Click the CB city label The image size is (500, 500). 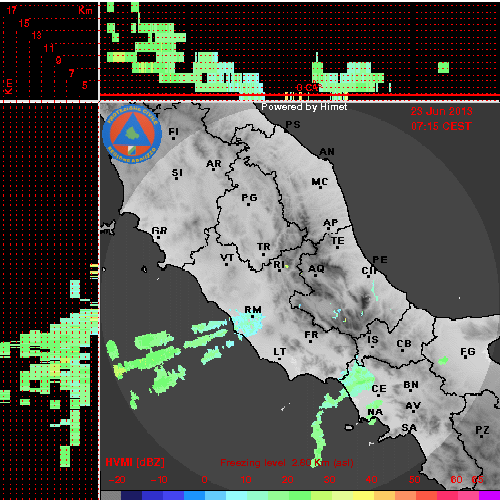pyautogui.click(x=404, y=344)
